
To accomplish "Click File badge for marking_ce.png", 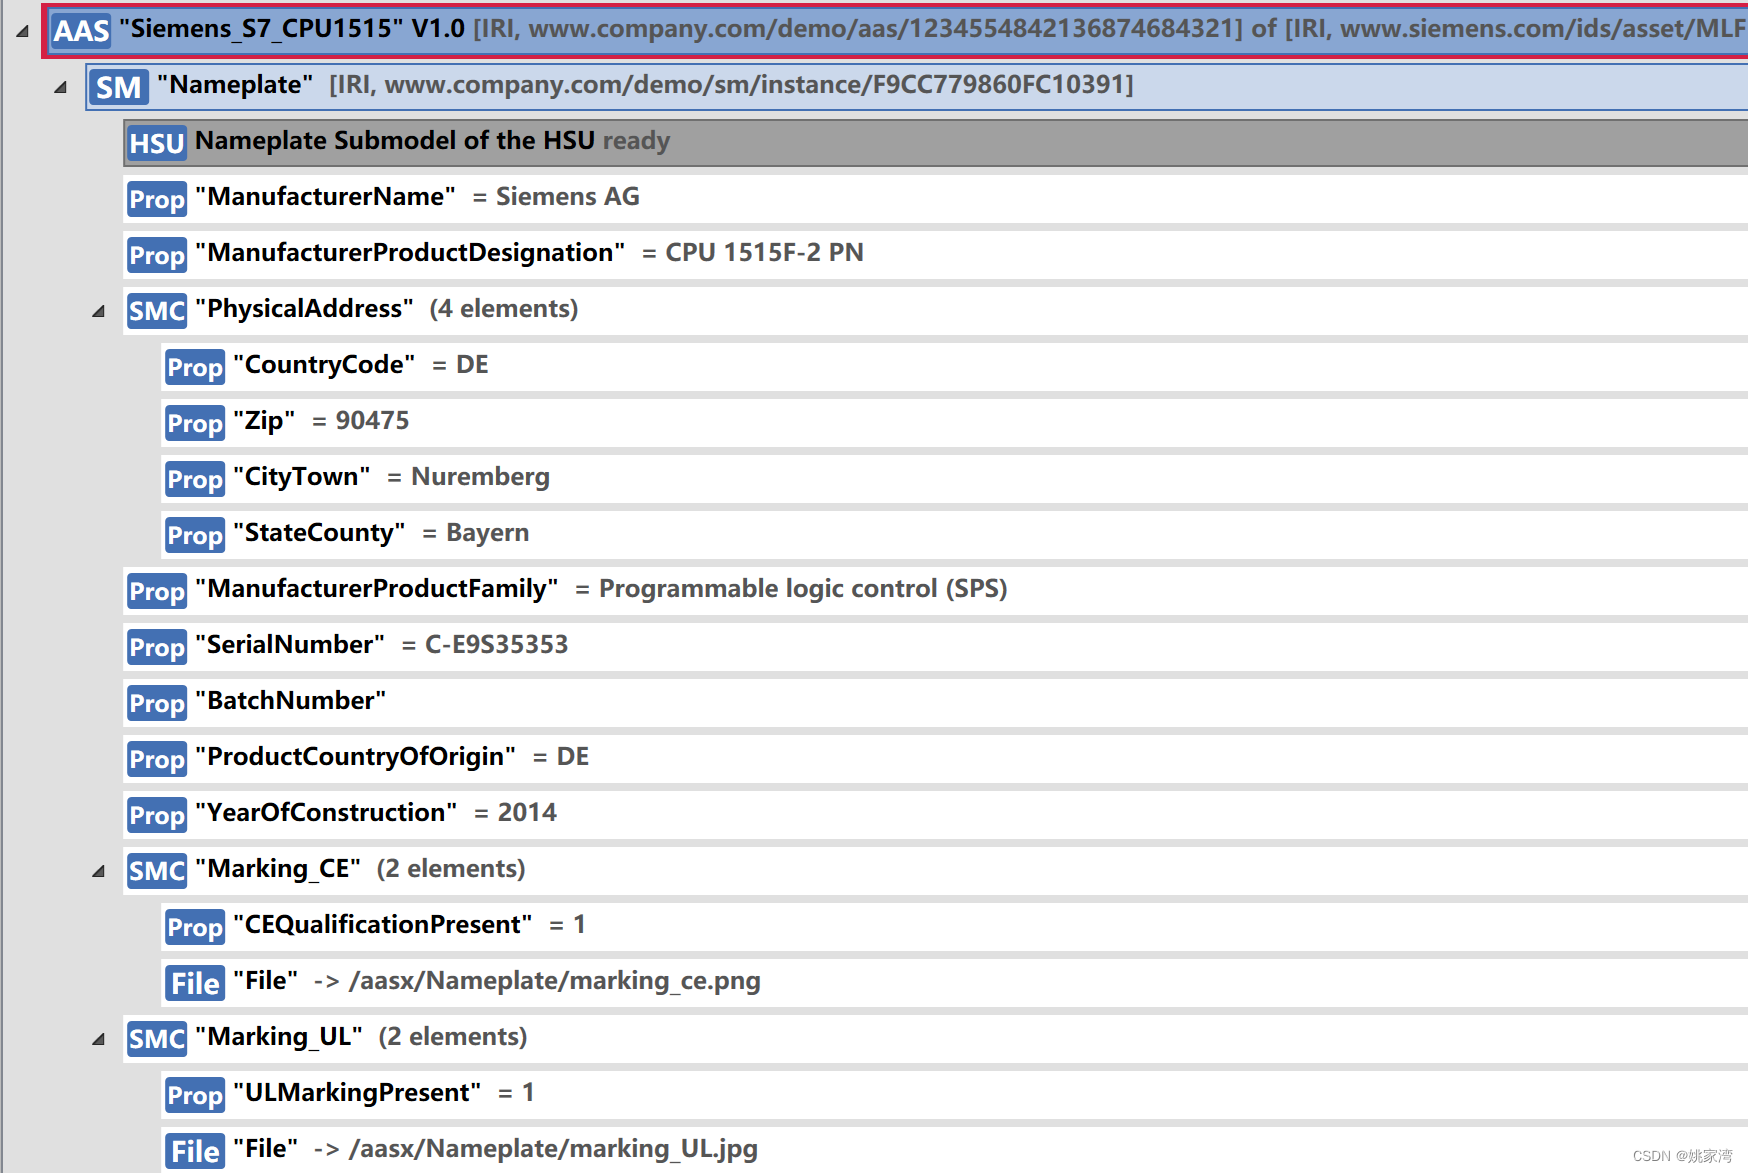I will coord(195,983).
